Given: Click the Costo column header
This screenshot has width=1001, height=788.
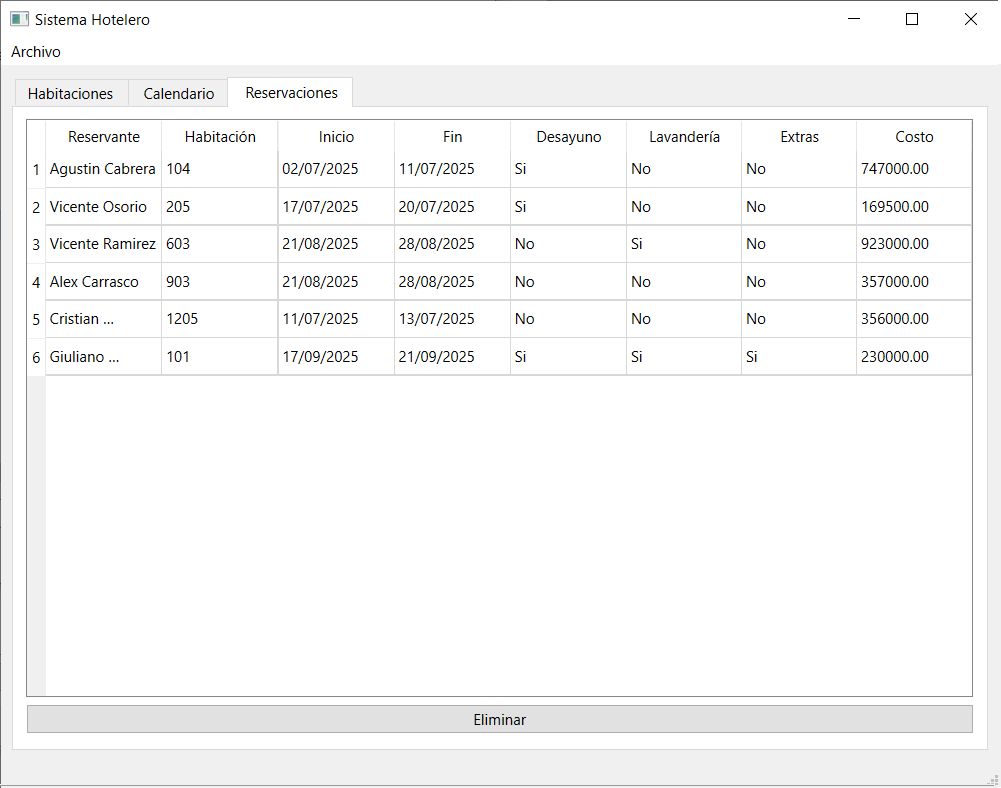Looking at the screenshot, I should (914, 137).
